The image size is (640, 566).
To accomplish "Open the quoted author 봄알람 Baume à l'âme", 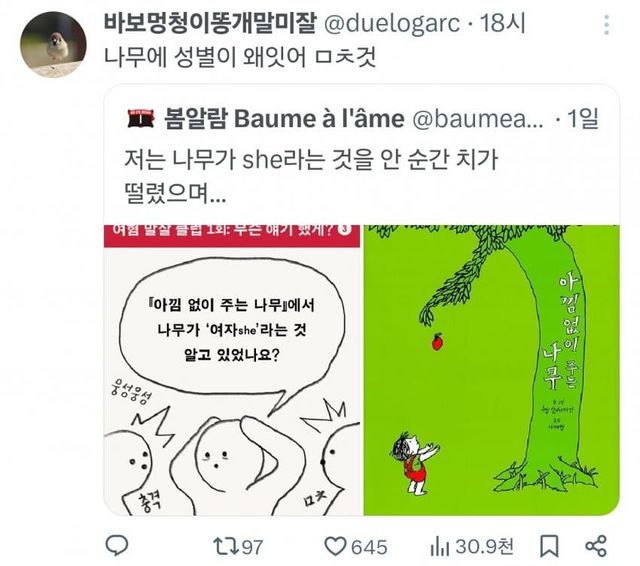I will 284,119.
